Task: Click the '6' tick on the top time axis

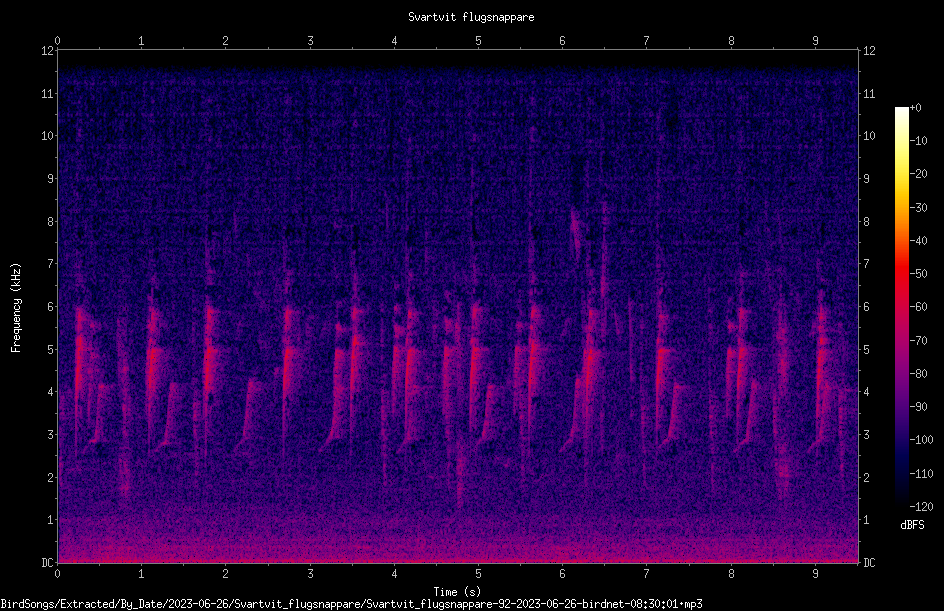Action: click(x=562, y=41)
